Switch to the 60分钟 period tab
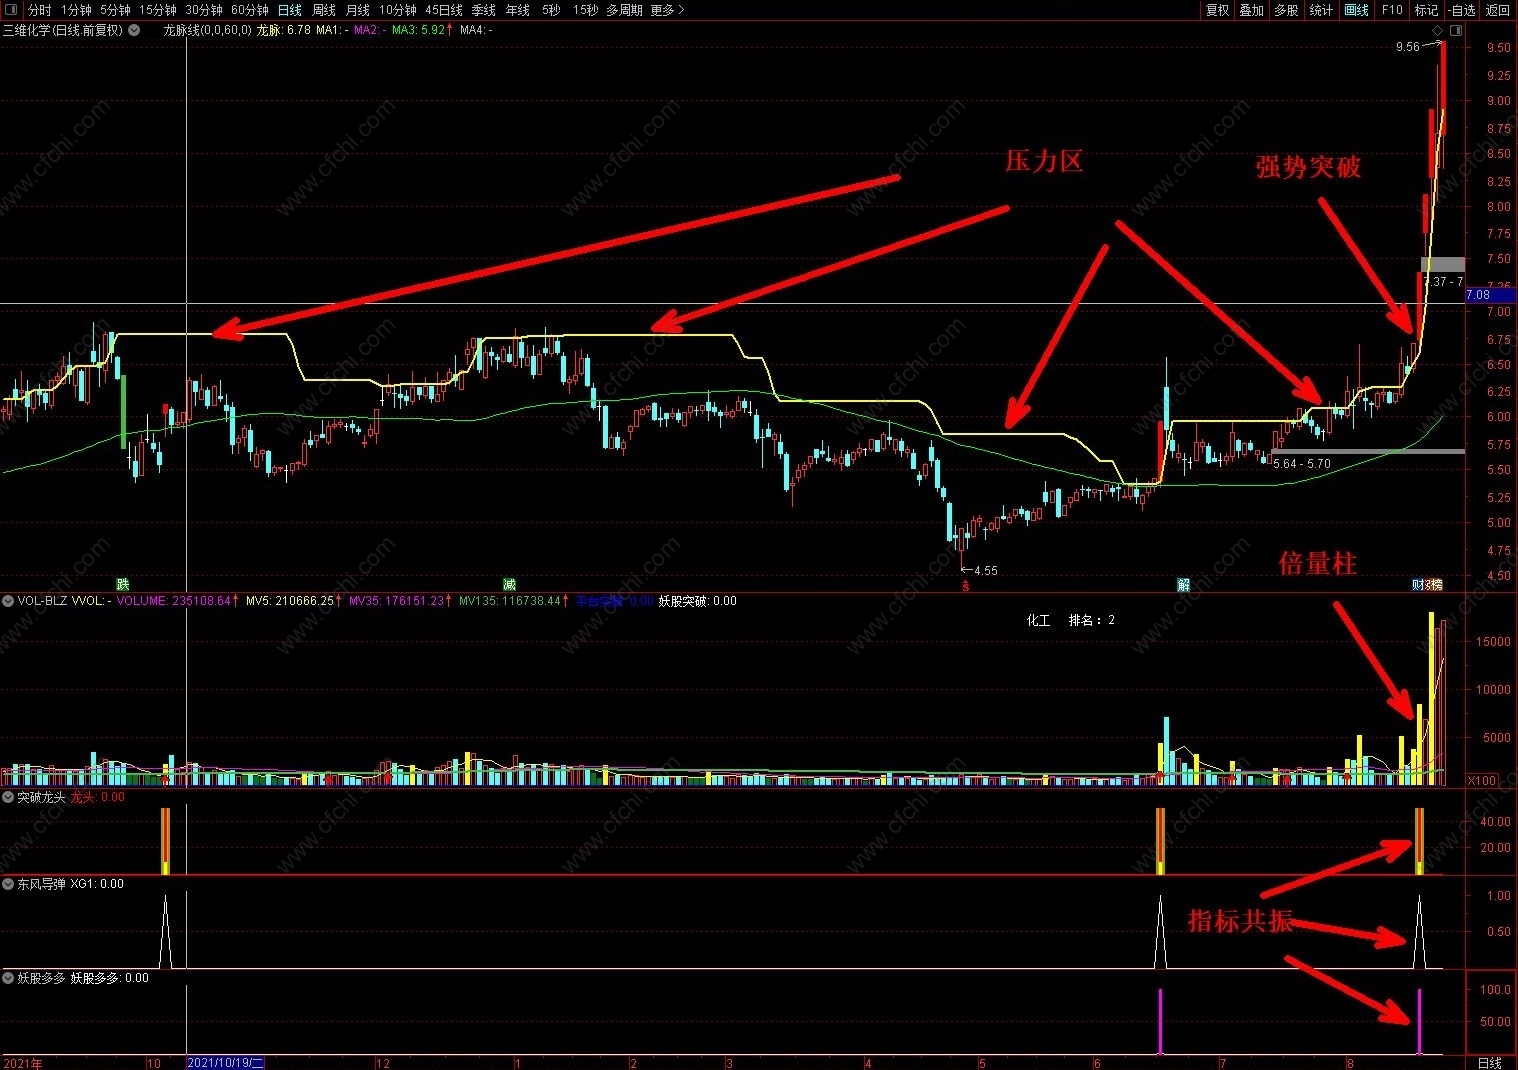 click(250, 10)
